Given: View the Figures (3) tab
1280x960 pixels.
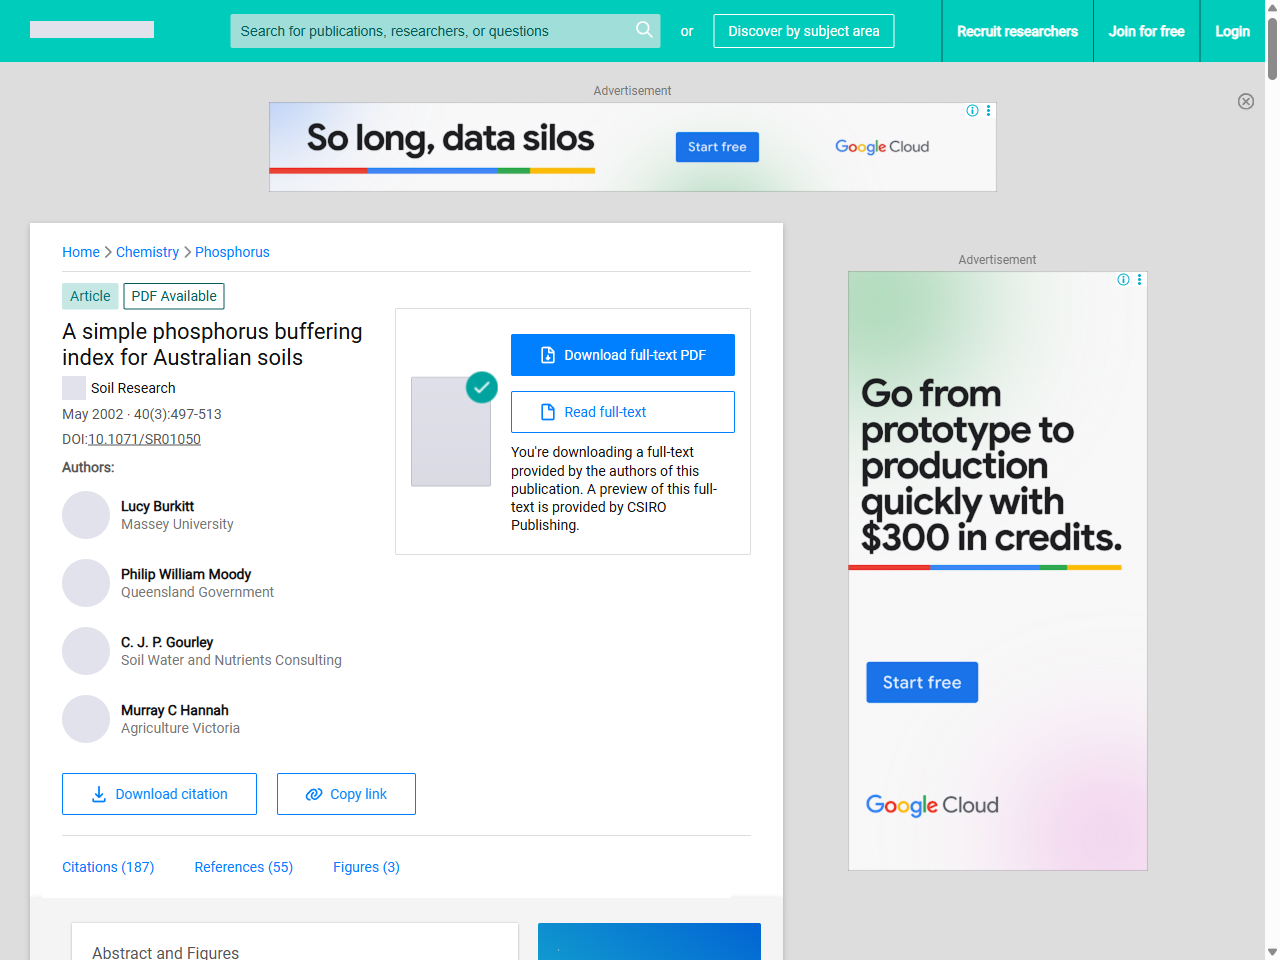Looking at the screenshot, I should click(366, 867).
